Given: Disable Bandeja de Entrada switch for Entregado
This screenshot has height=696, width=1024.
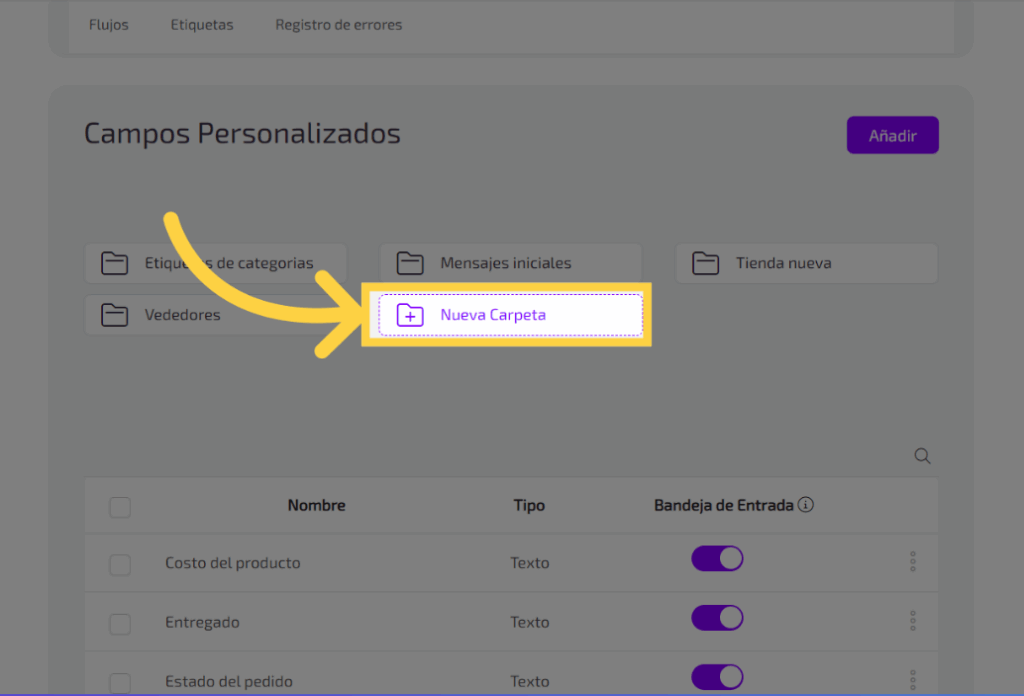Looking at the screenshot, I should point(717,618).
